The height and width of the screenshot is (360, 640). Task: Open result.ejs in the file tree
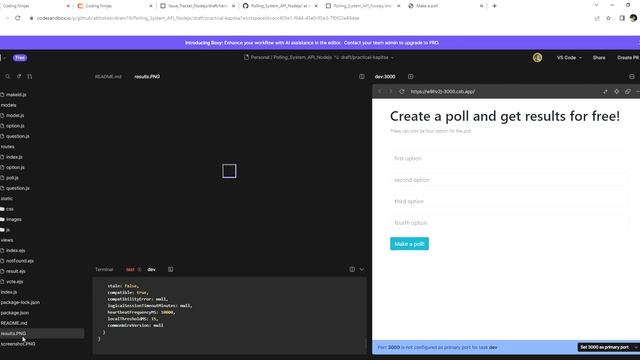click(x=16, y=271)
